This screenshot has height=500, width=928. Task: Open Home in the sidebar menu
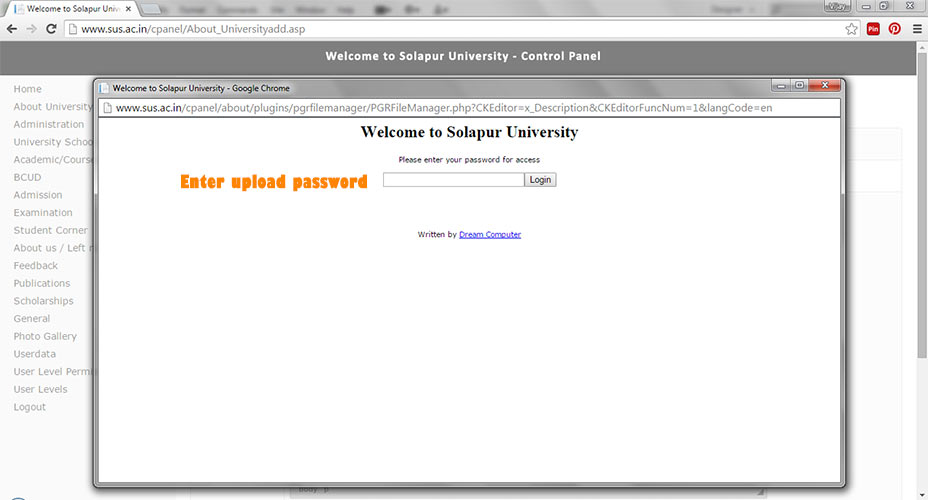pyautogui.click(x=27, y=89)
